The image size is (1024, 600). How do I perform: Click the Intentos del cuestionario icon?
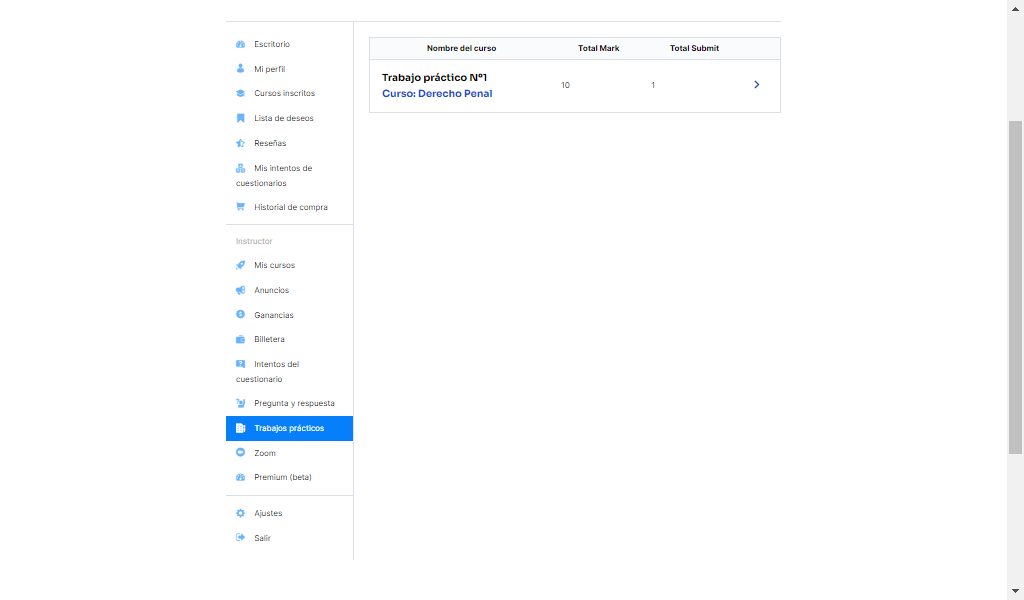pyautogui.click(x=240, y=364)
